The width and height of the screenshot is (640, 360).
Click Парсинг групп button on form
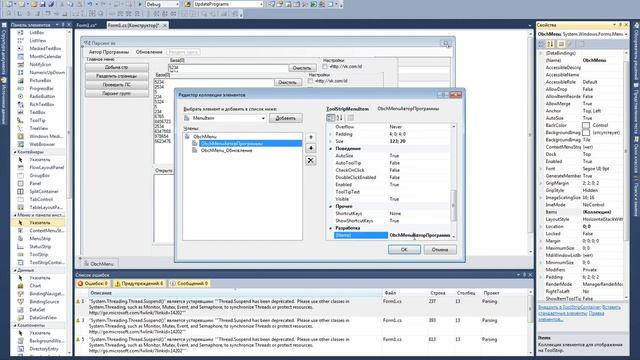click(117, 93)
